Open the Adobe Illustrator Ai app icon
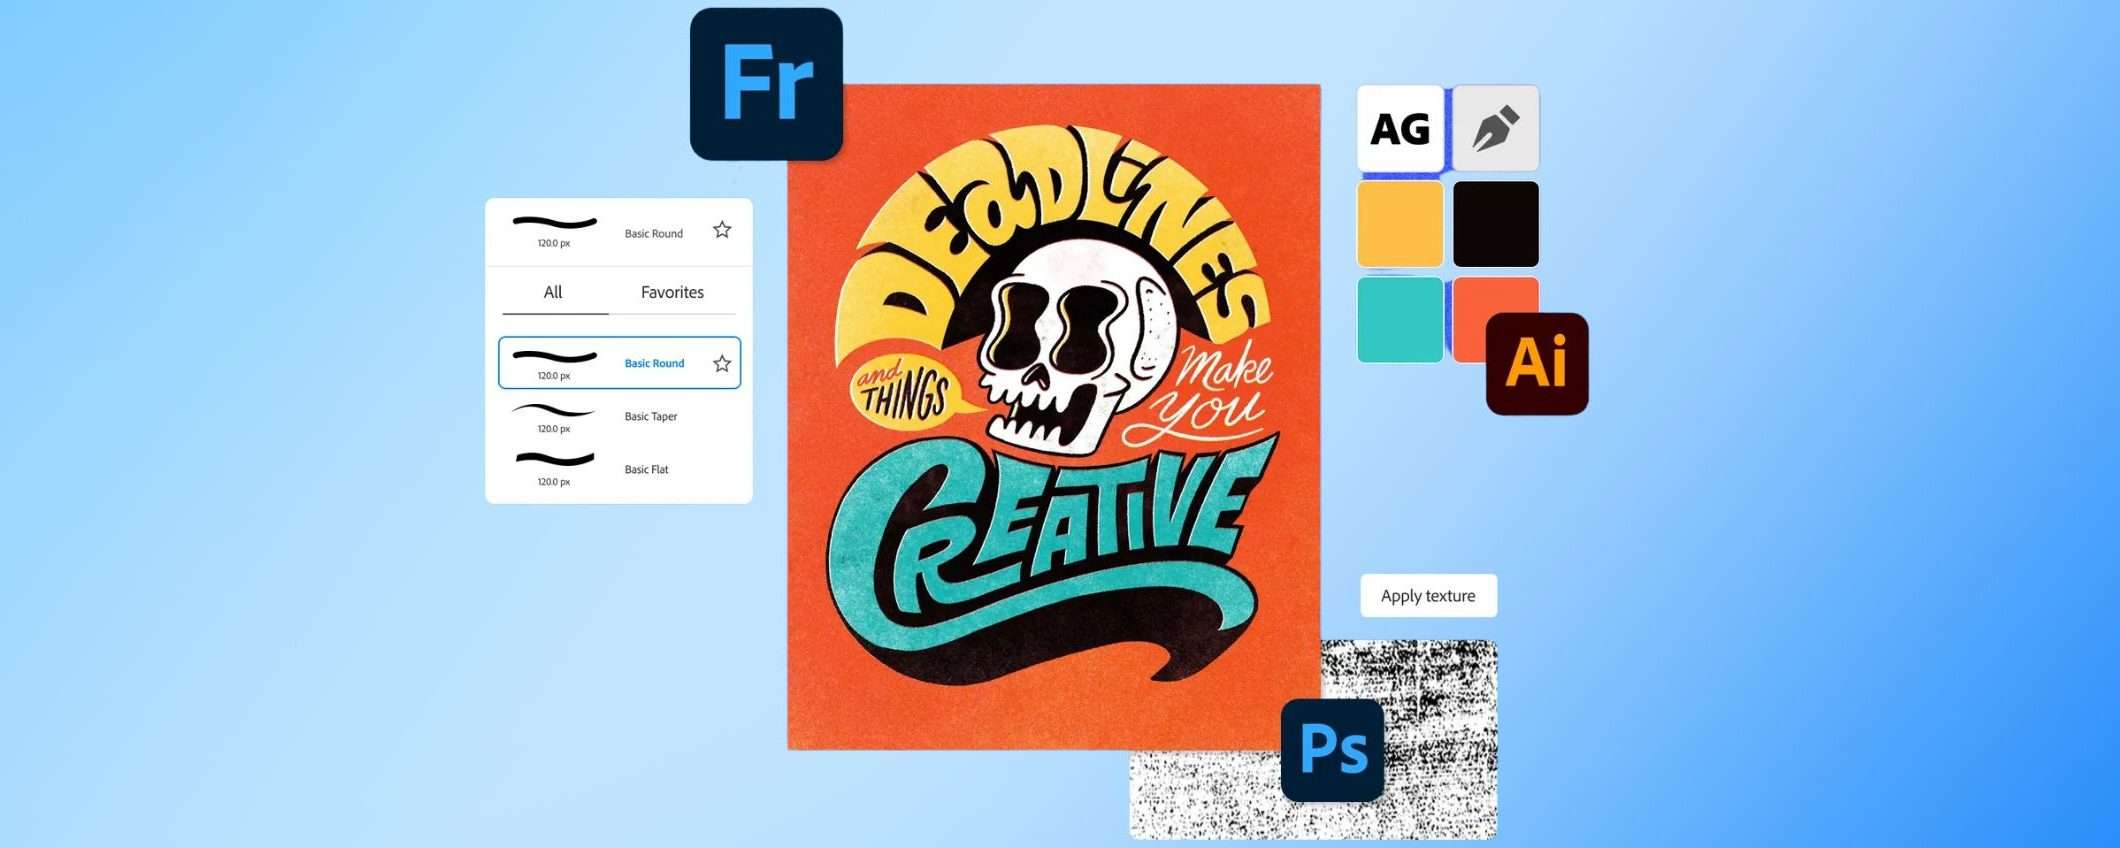This screenshot has height=848, width=2120. coord(1537,363)
